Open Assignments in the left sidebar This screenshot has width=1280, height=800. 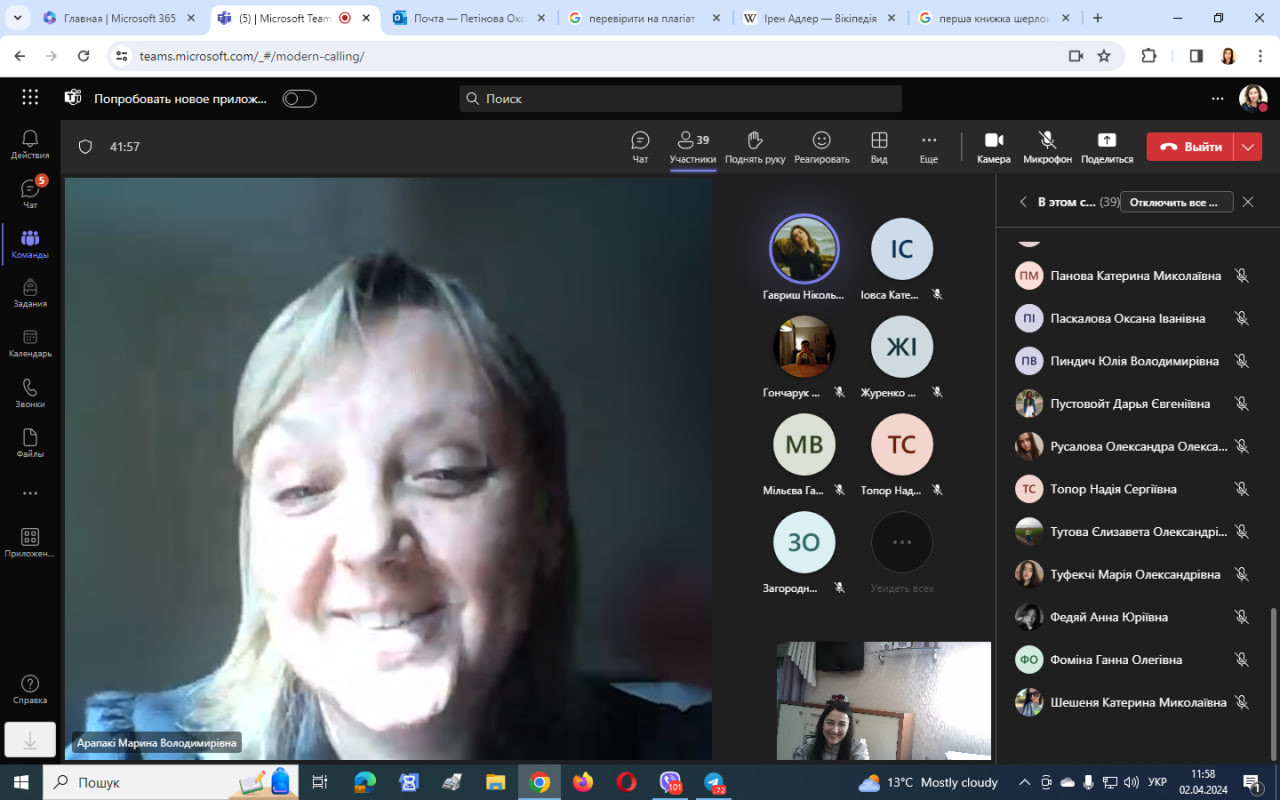click(x=30, y=293)
